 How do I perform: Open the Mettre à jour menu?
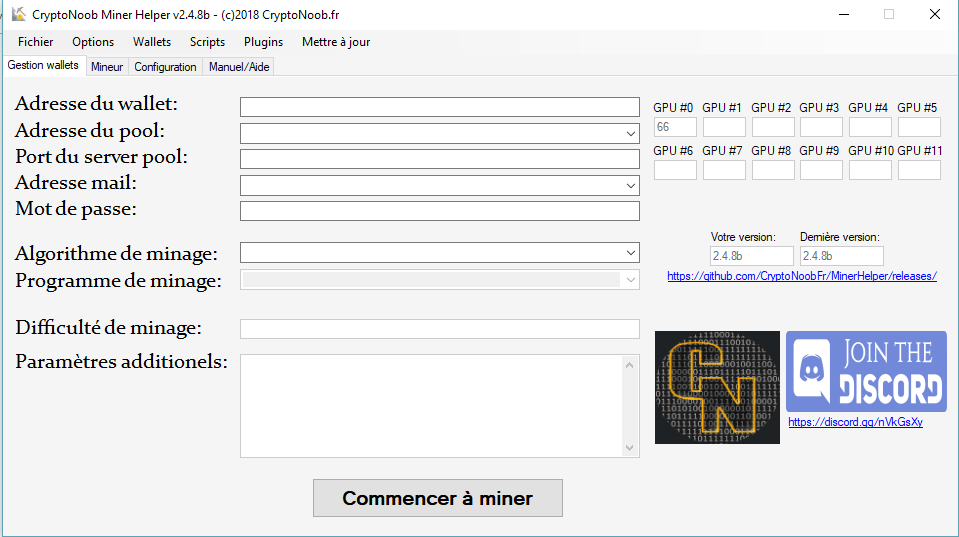coord(336,42)
